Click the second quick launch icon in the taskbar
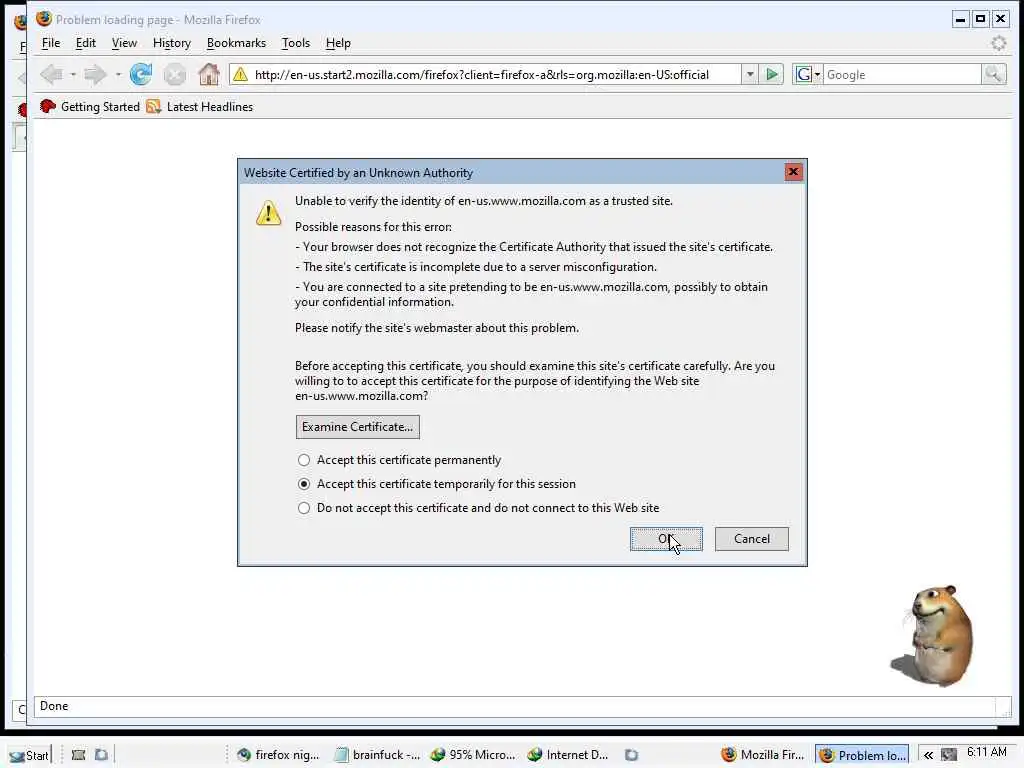Screen dimensions: 1024x768 coord(101,755)
